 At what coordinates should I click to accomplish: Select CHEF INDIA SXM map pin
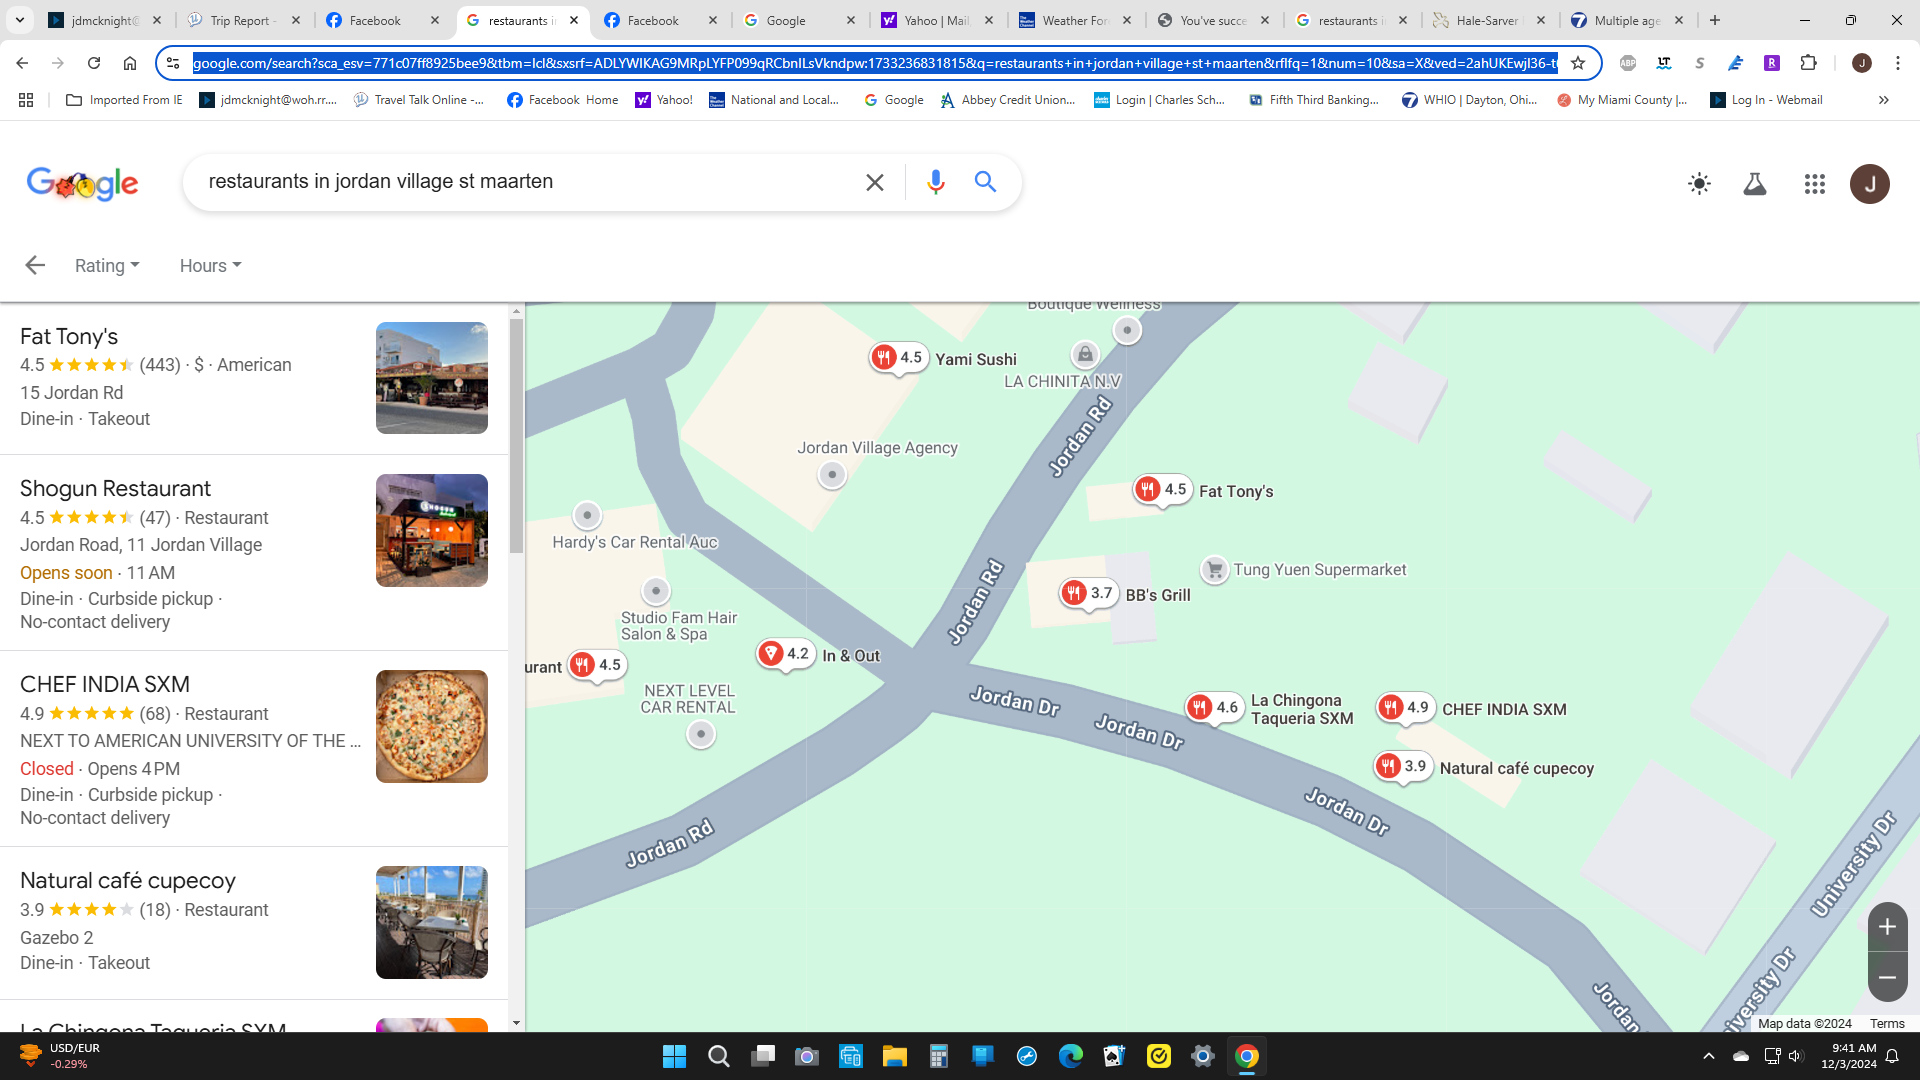pos(1405,707)
